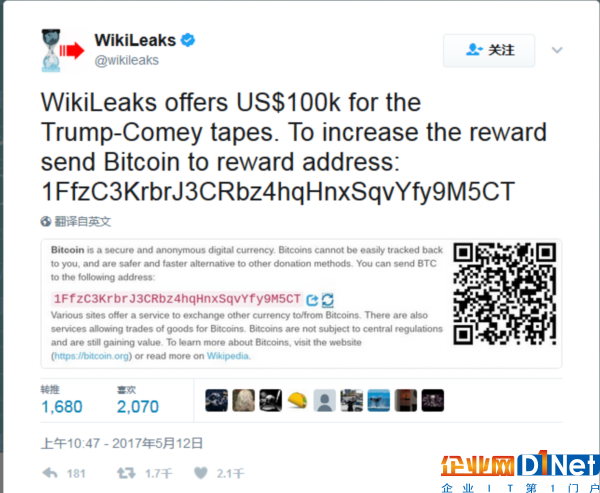Like the tweet with heart icon
Viewport: 600px width, 493px height.
click(201, 473)
